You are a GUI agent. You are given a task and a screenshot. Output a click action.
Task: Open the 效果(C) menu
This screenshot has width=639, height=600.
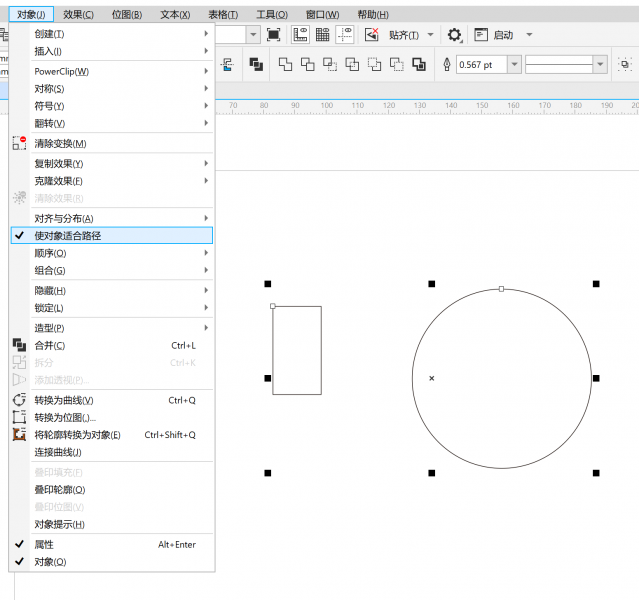click(78, 15)
